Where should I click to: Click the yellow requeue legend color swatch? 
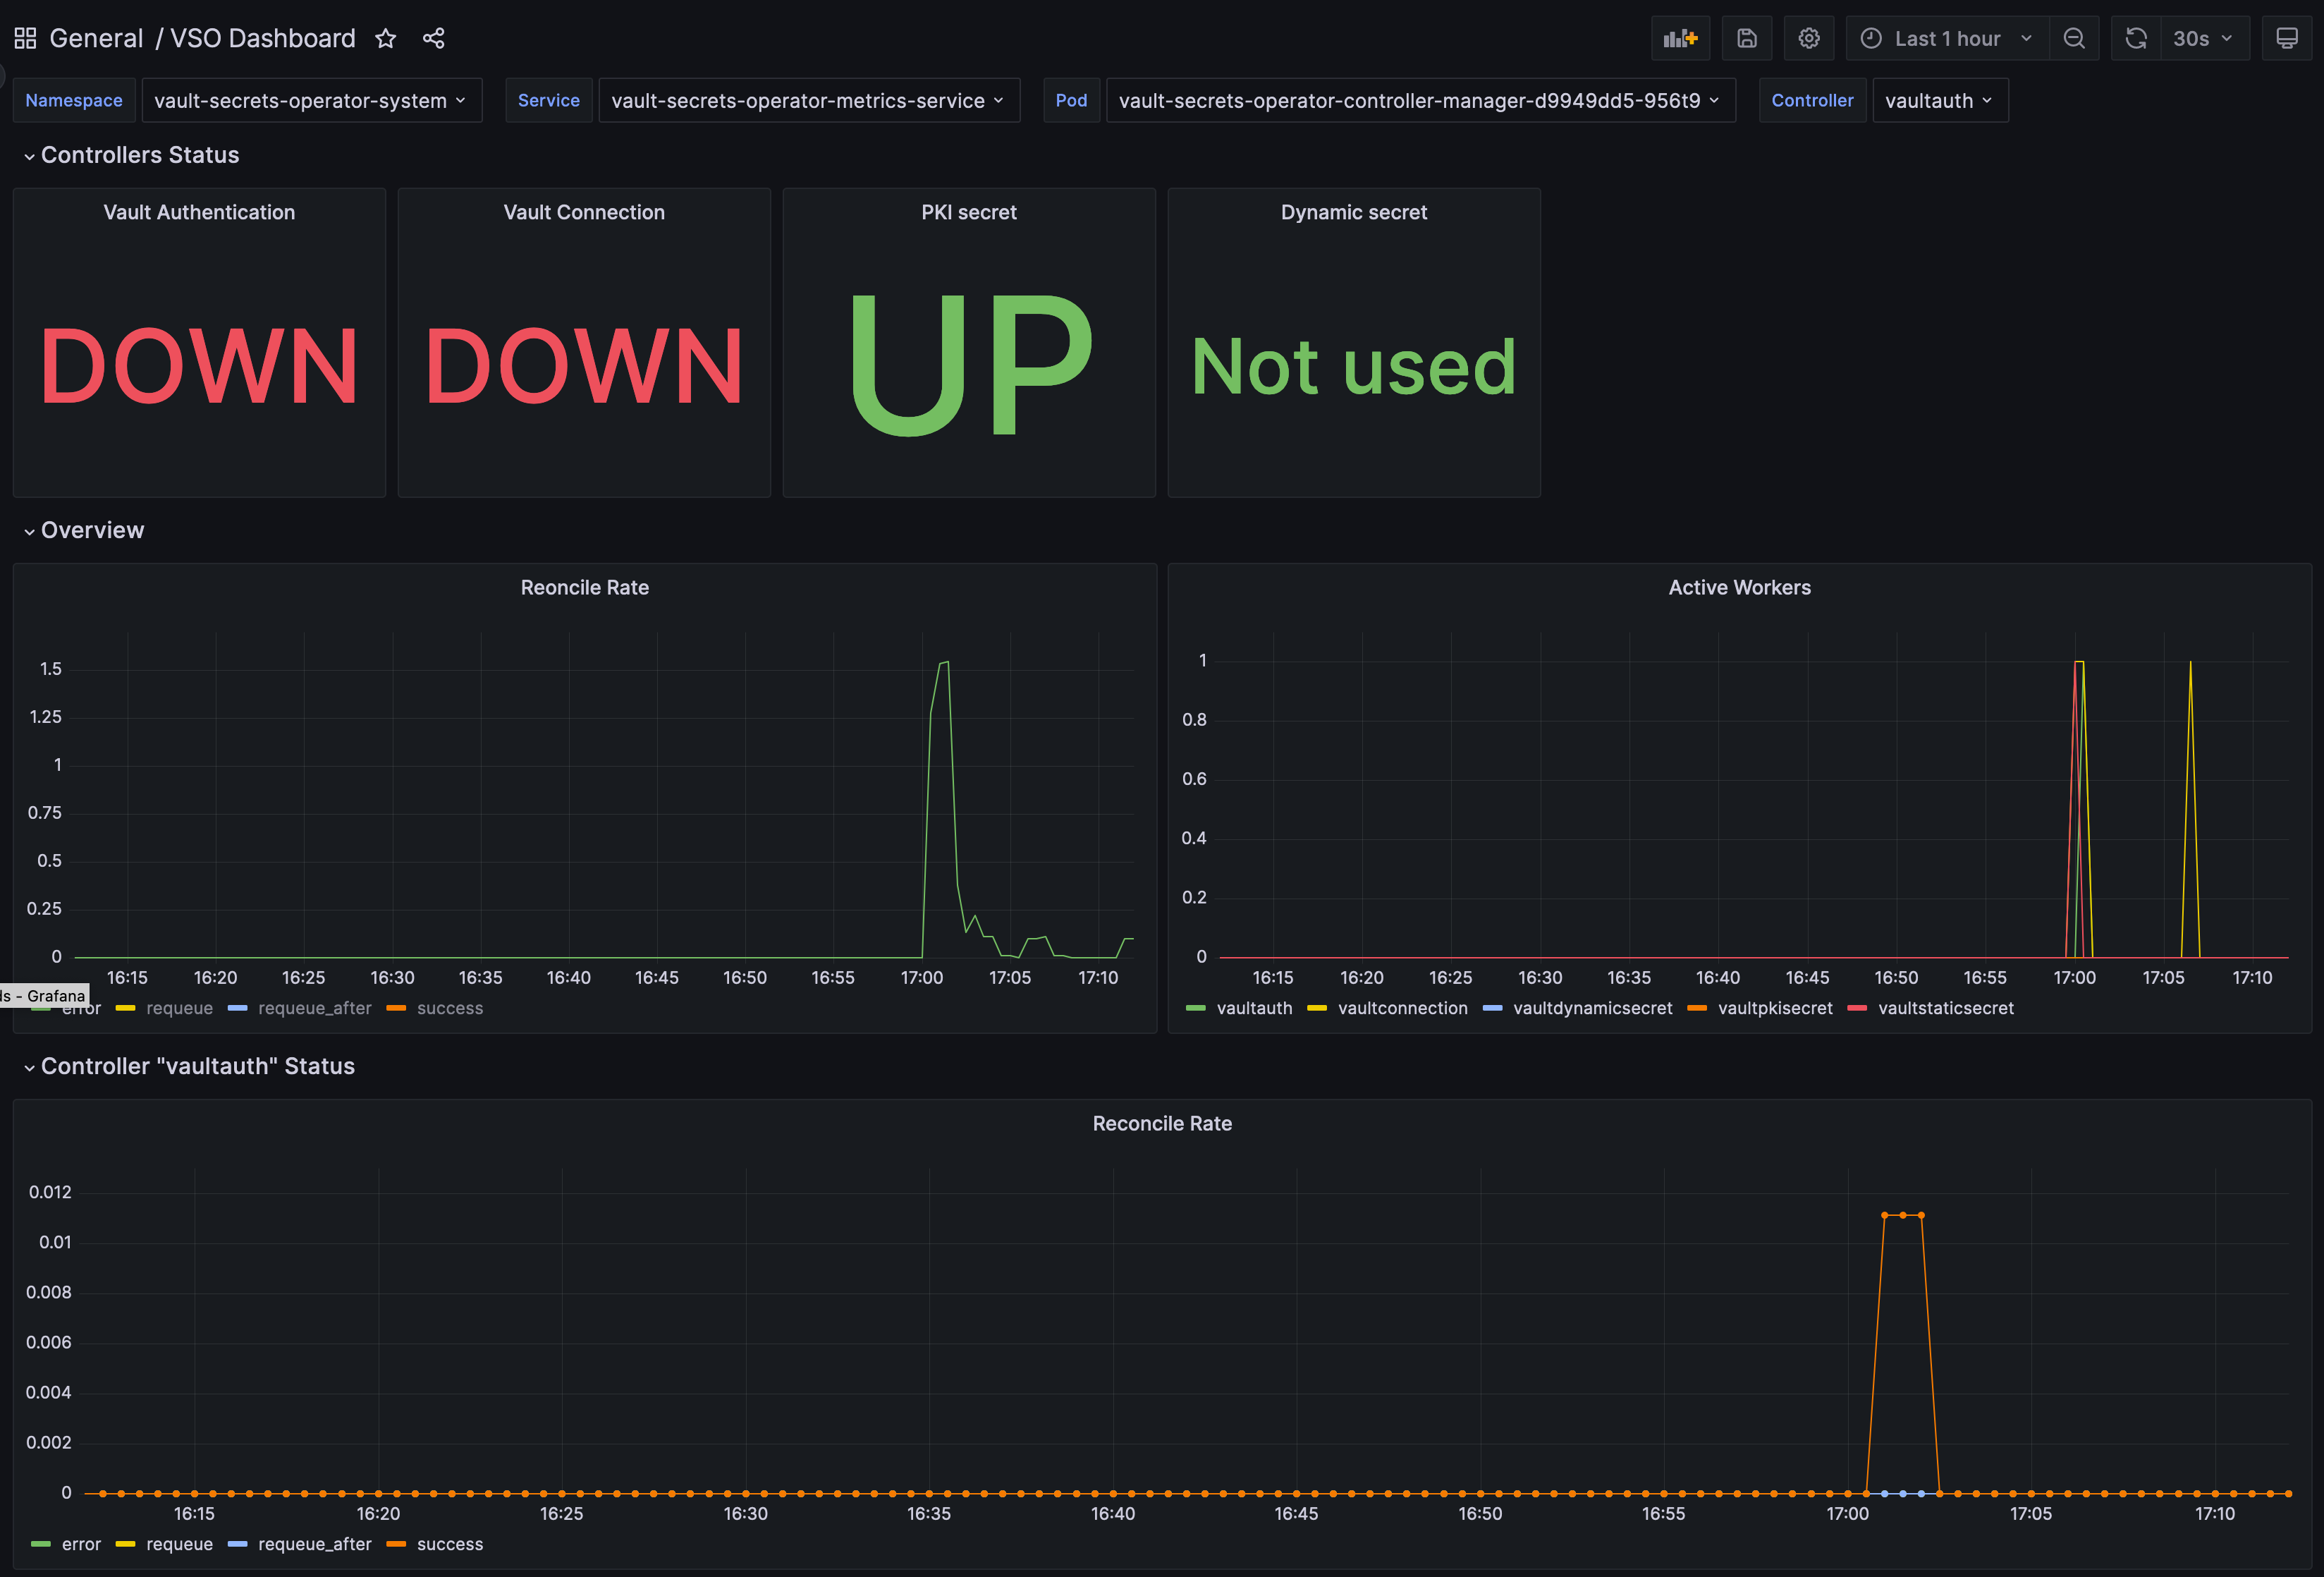click(x=125, y=1008)
